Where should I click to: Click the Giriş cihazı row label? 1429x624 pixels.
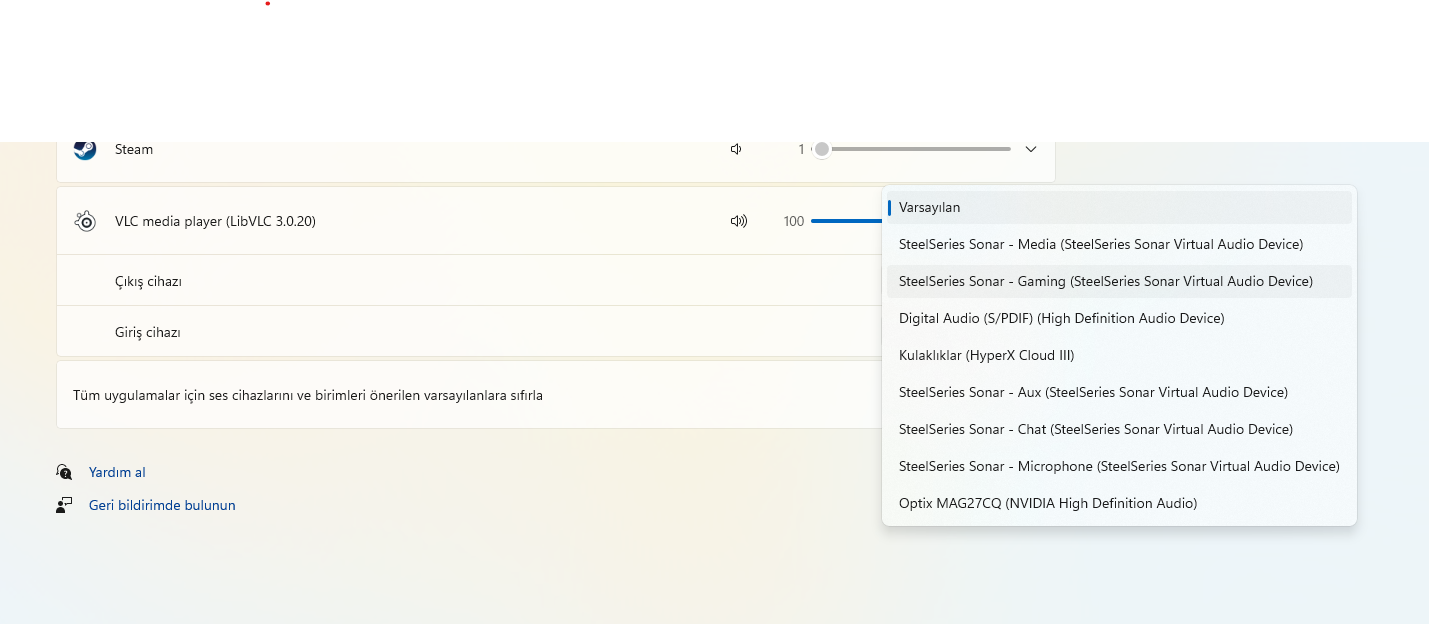(x=147, y=332)
